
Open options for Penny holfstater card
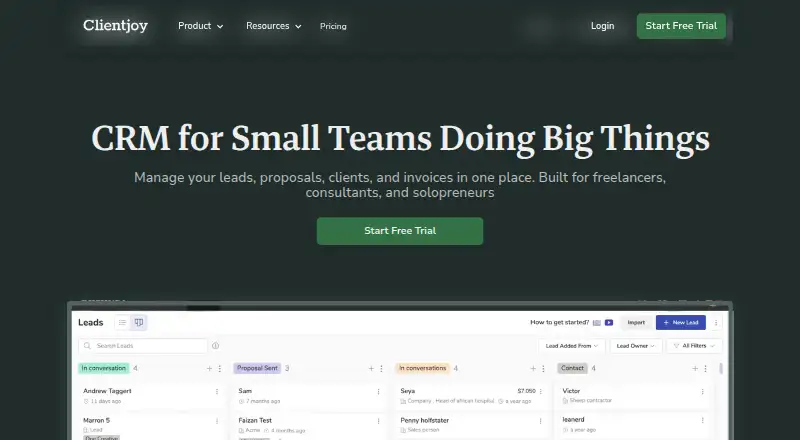point(541,421)
